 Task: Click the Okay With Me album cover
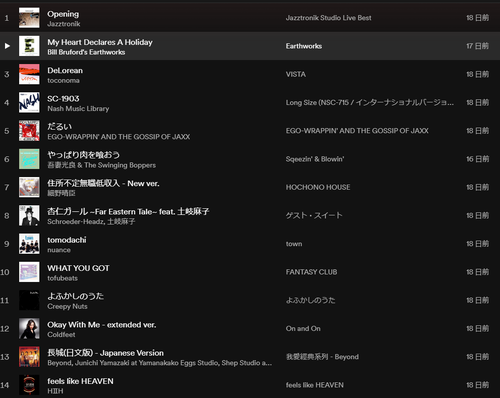(29, 328)
